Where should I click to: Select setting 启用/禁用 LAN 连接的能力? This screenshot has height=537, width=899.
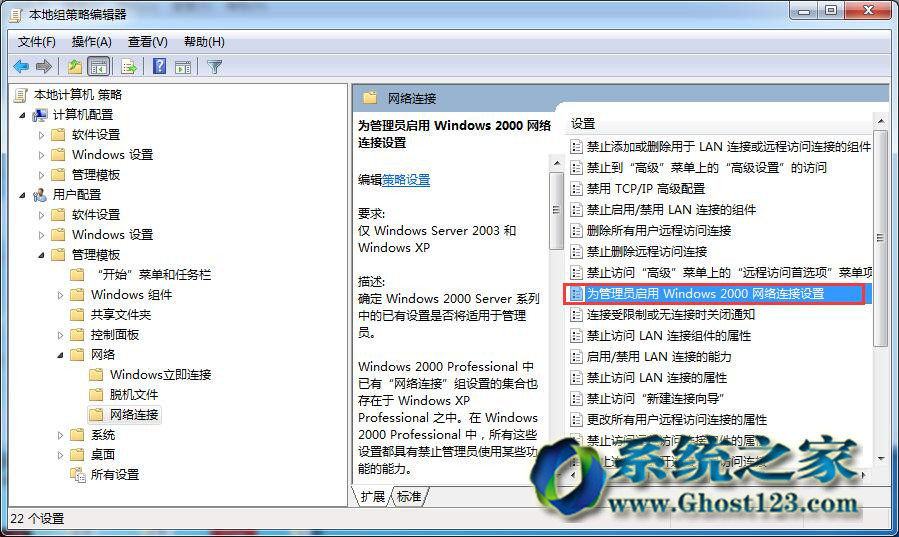tap(659, 357)
